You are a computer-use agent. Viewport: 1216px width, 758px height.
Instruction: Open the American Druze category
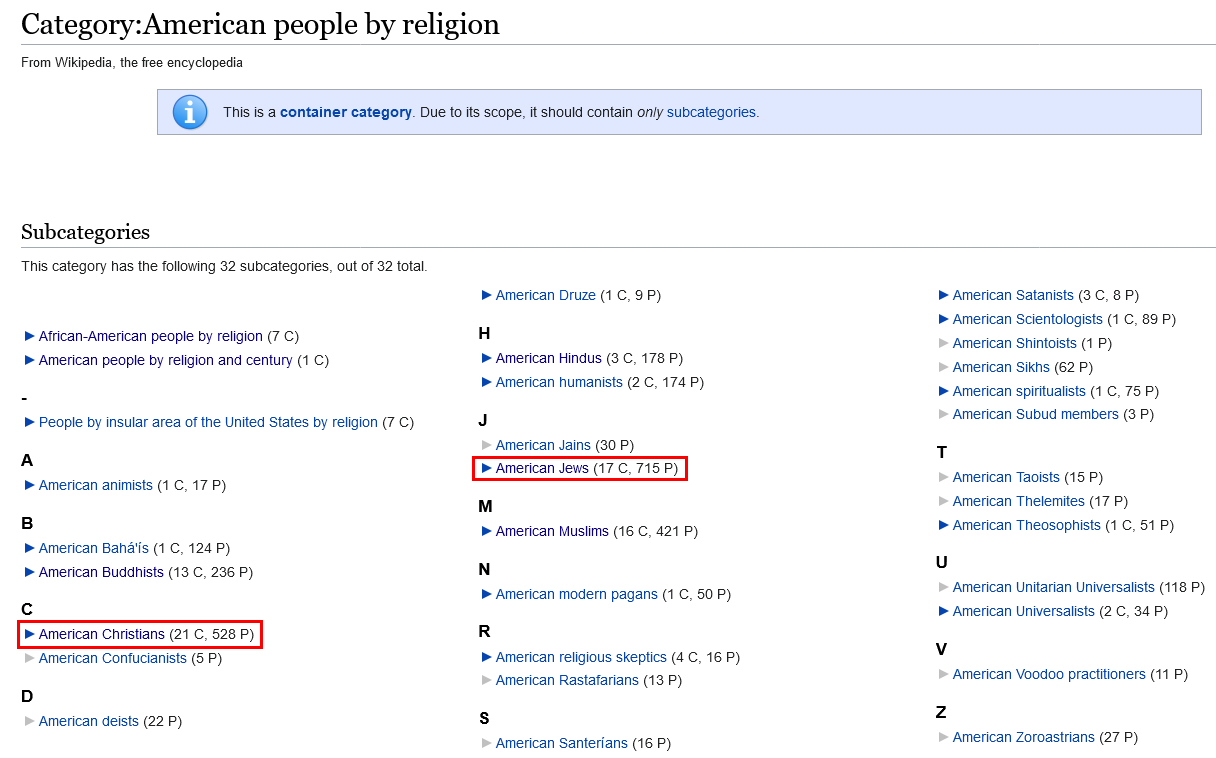[x=546, y=295]
